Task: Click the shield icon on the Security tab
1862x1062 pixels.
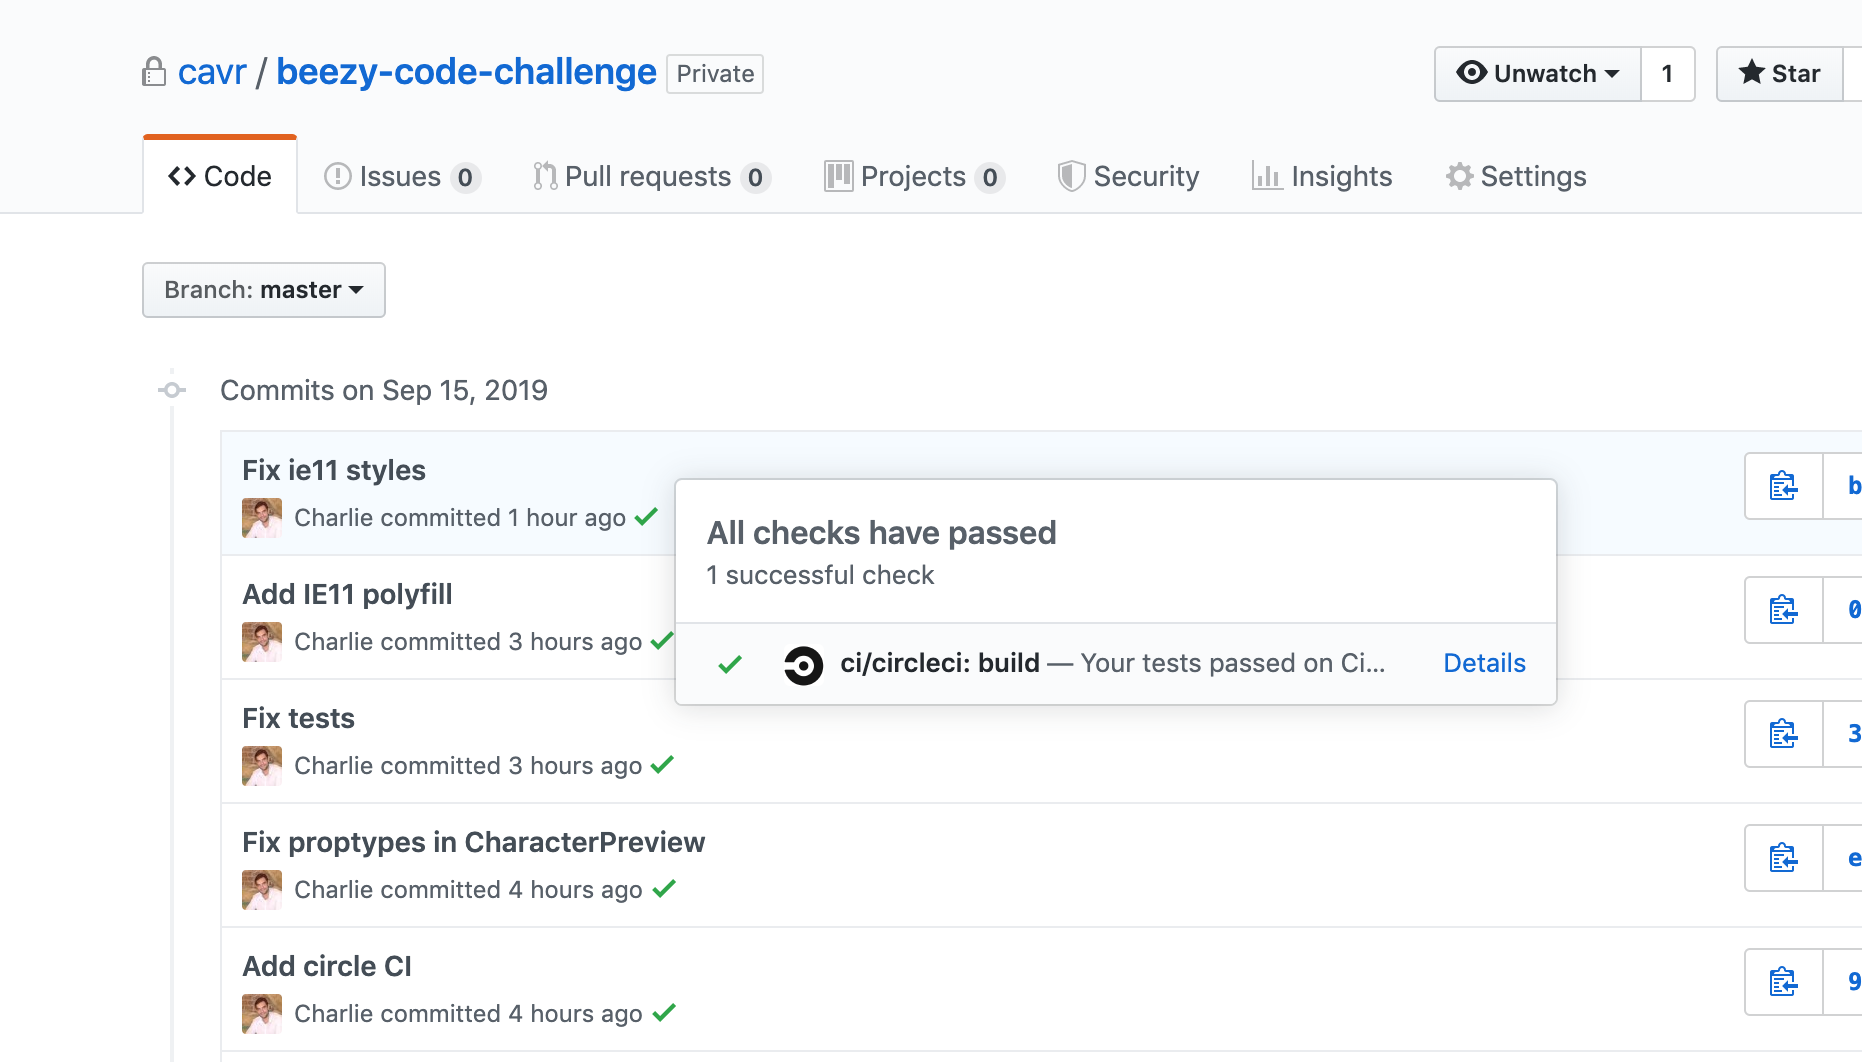Action: (1070, 176)
